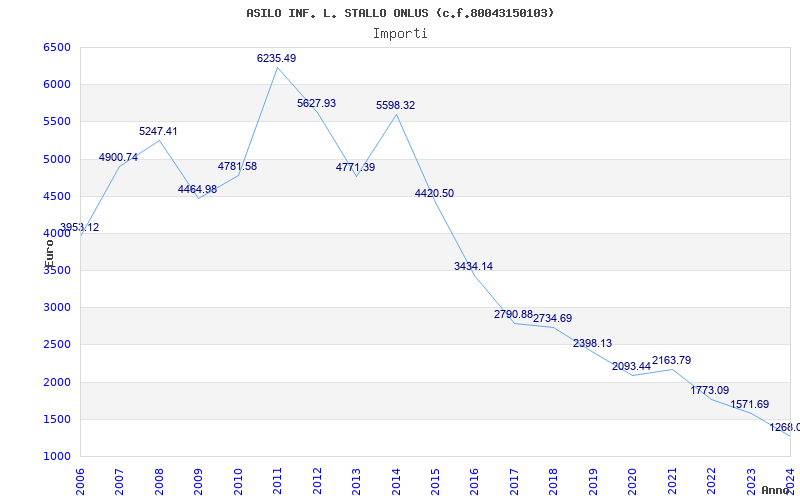800x500 pixels.
Task: Click the x-axis year 2018
Action: tap(554, 481)
